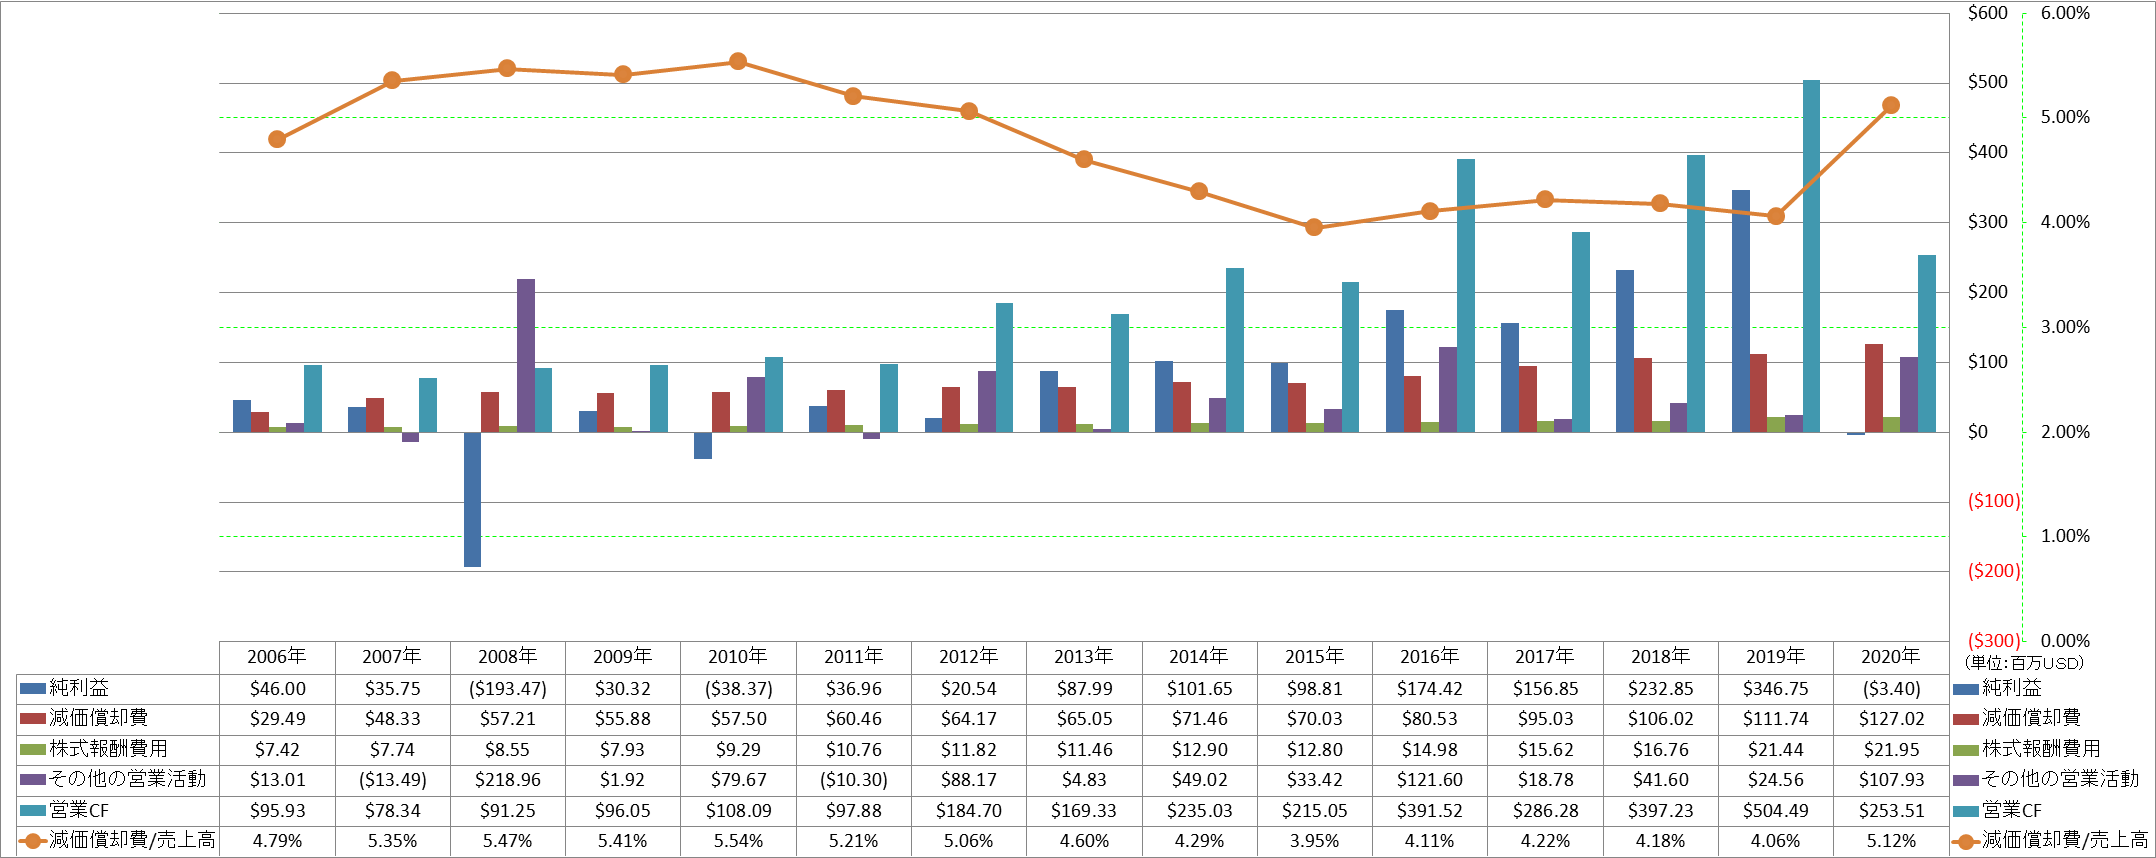
Task: Click the 2020年 column header
Action: (x=1891, y=657)
